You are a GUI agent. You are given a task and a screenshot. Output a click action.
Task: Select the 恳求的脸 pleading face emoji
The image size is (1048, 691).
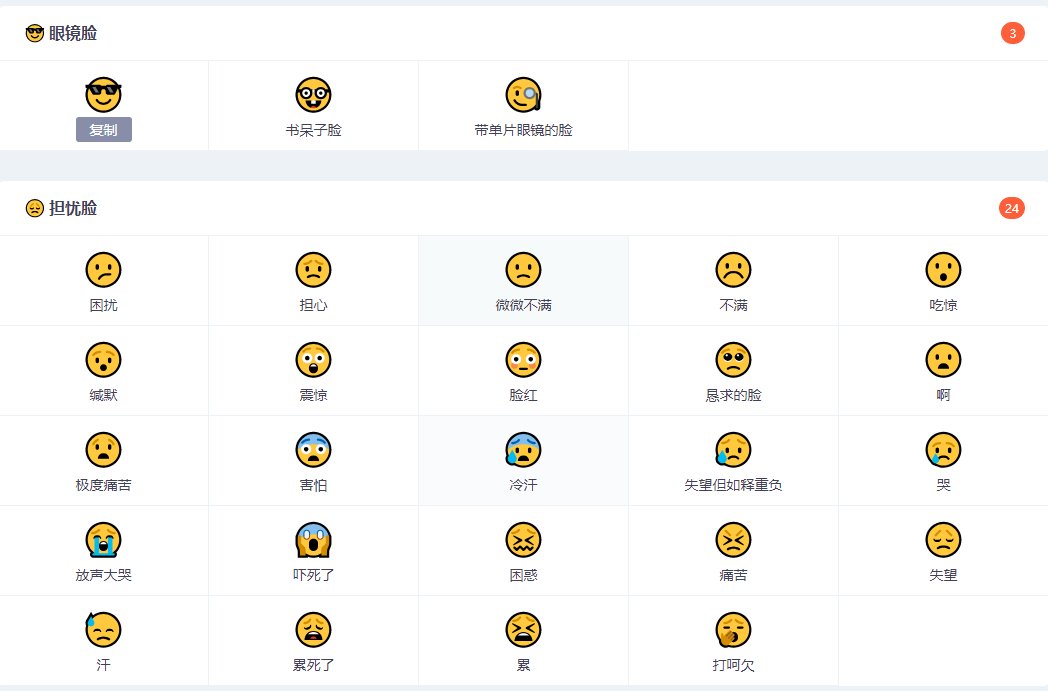[x=733, y=360]
